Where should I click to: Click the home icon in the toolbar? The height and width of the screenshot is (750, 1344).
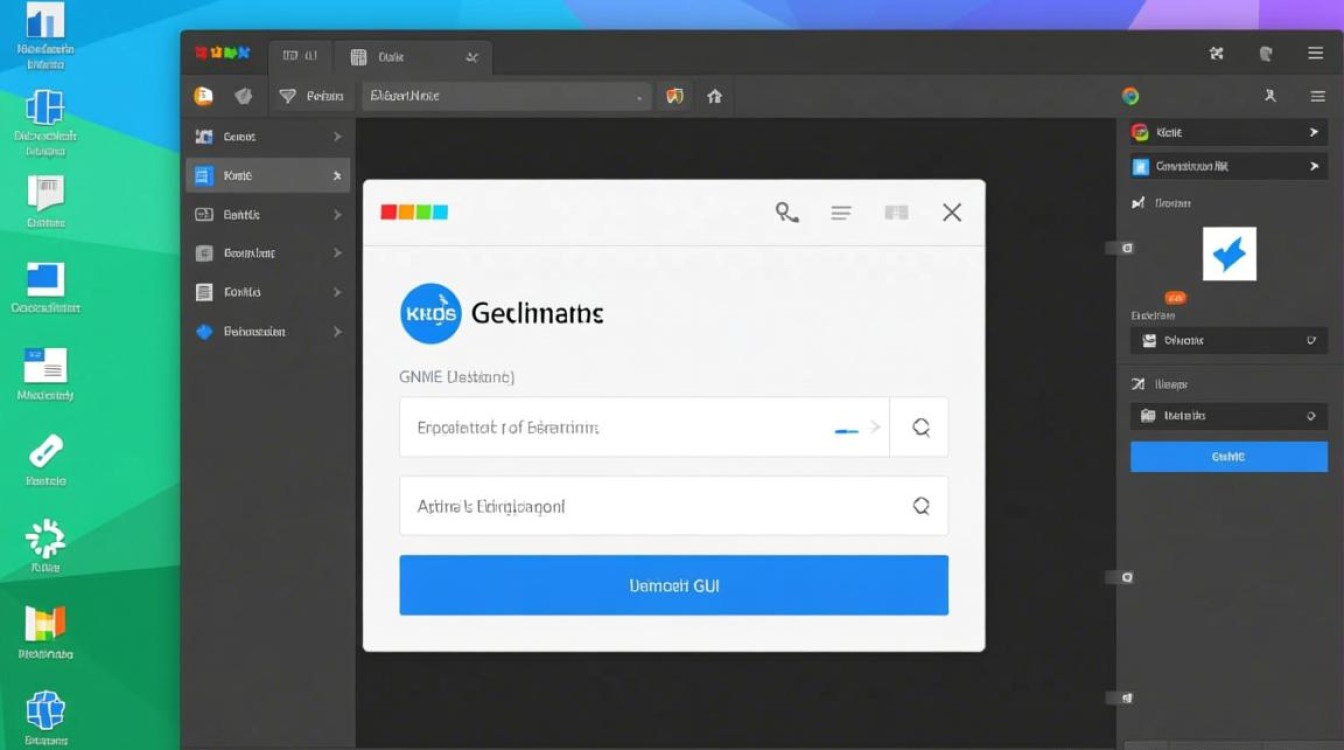coord(714,97)
